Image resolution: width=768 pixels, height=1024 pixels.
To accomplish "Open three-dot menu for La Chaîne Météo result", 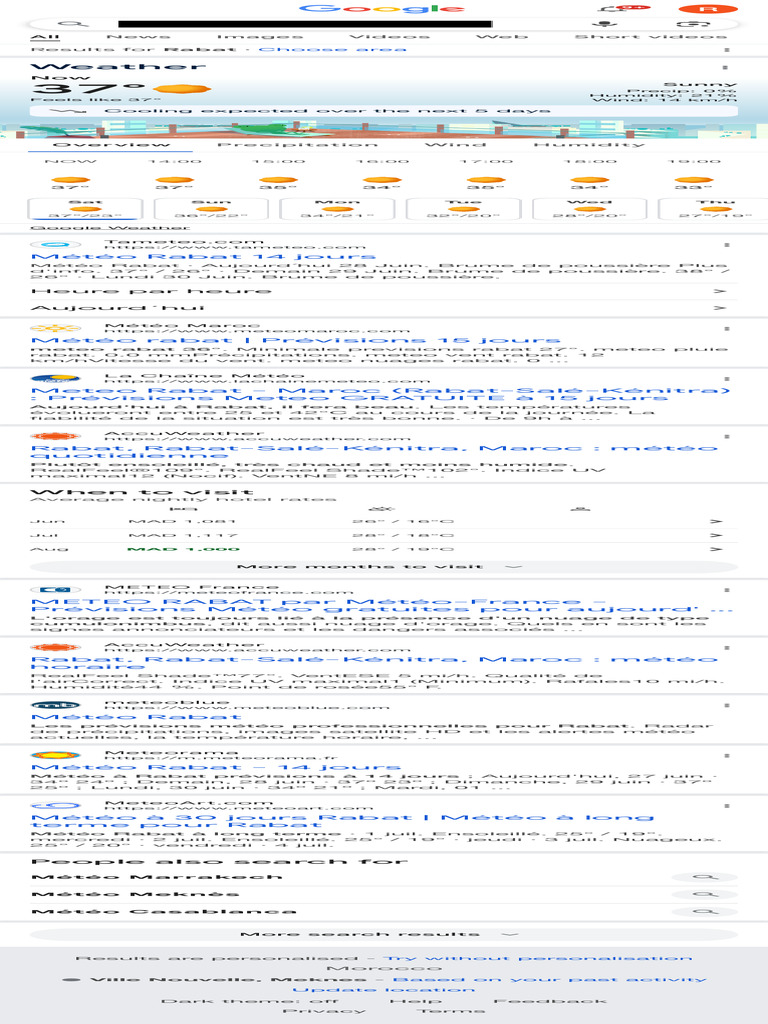I will point(727,379).
